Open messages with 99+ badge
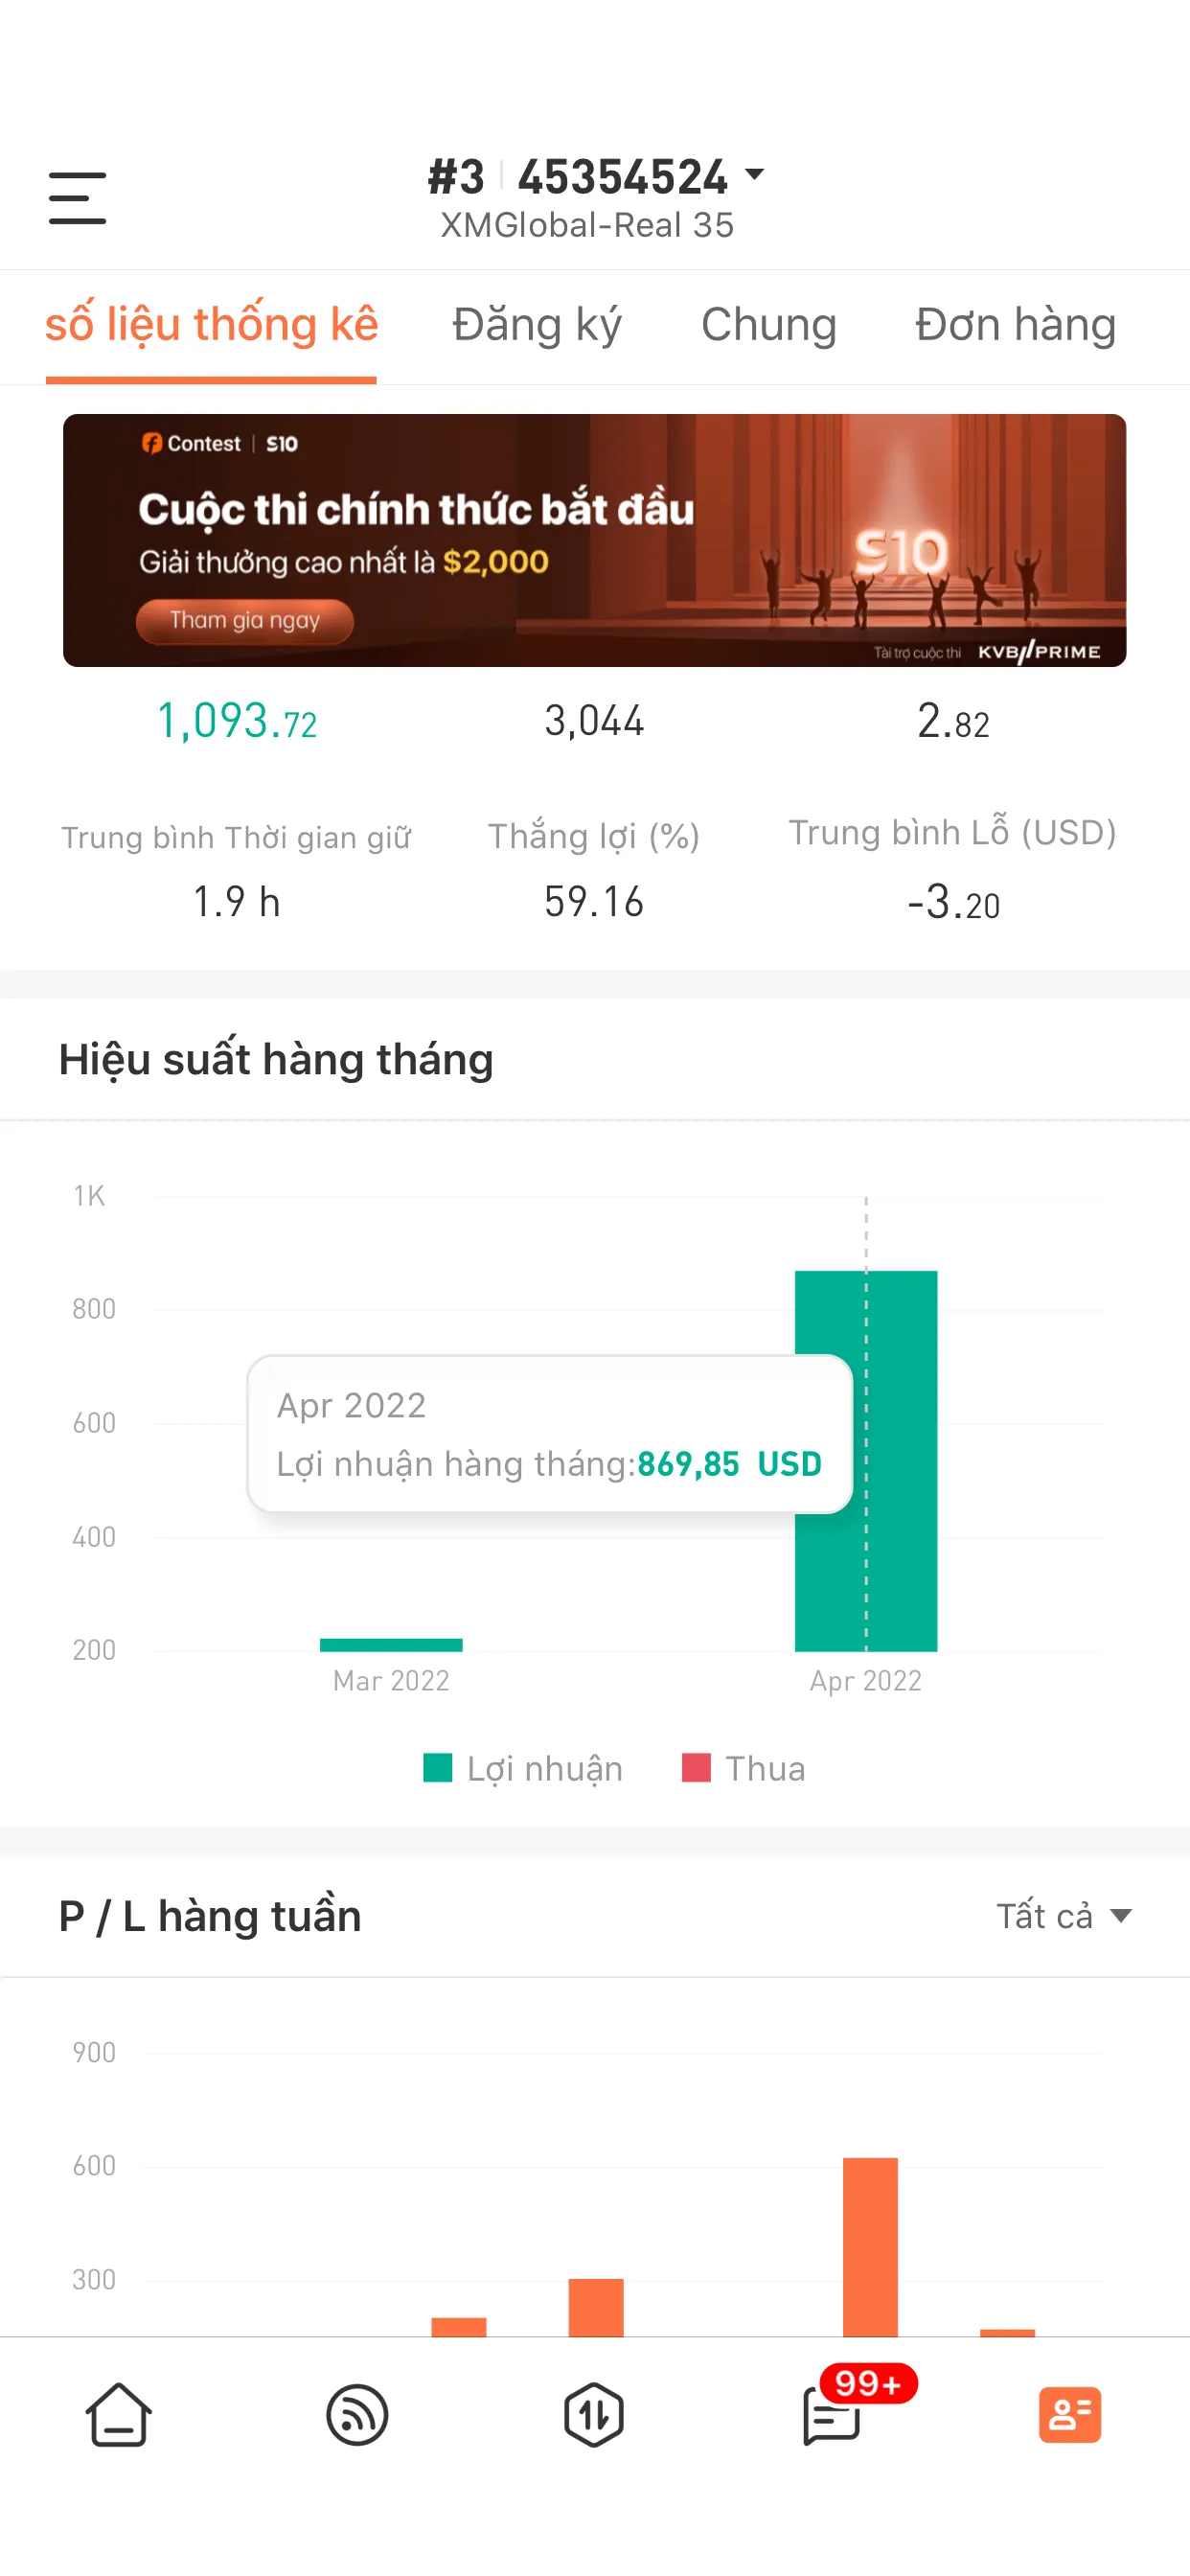Image resolution: width=1190 pixels, height=2576 pixels. coord(832,2414)
